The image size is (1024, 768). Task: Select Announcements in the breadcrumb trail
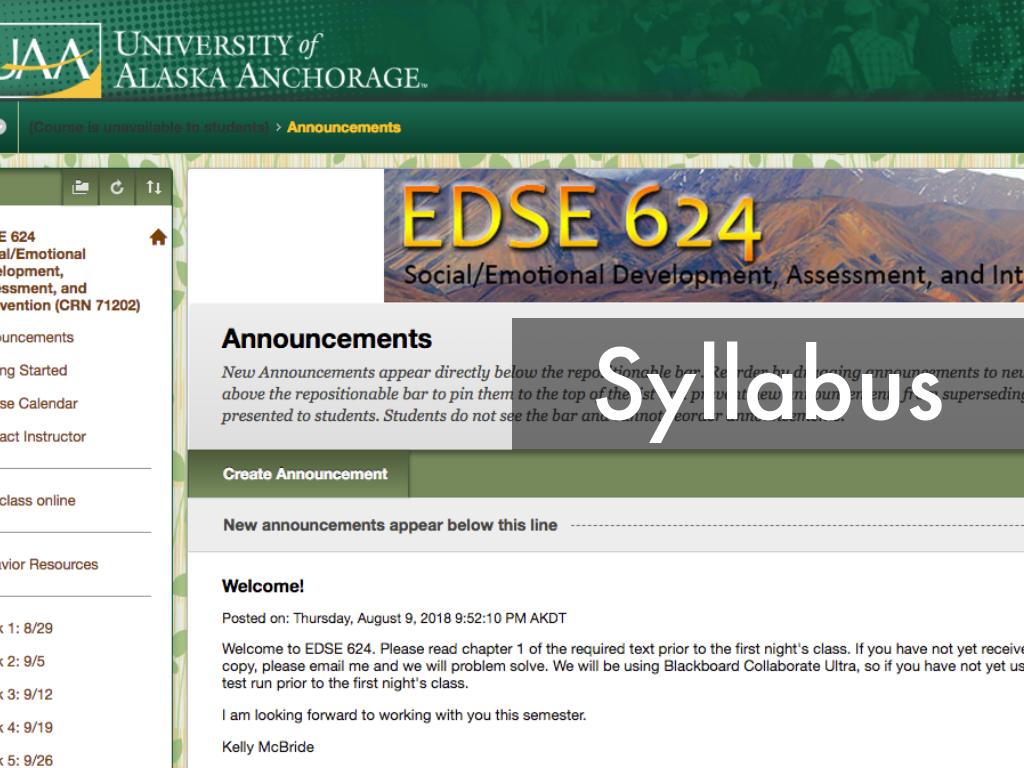[x=343, y=127]
